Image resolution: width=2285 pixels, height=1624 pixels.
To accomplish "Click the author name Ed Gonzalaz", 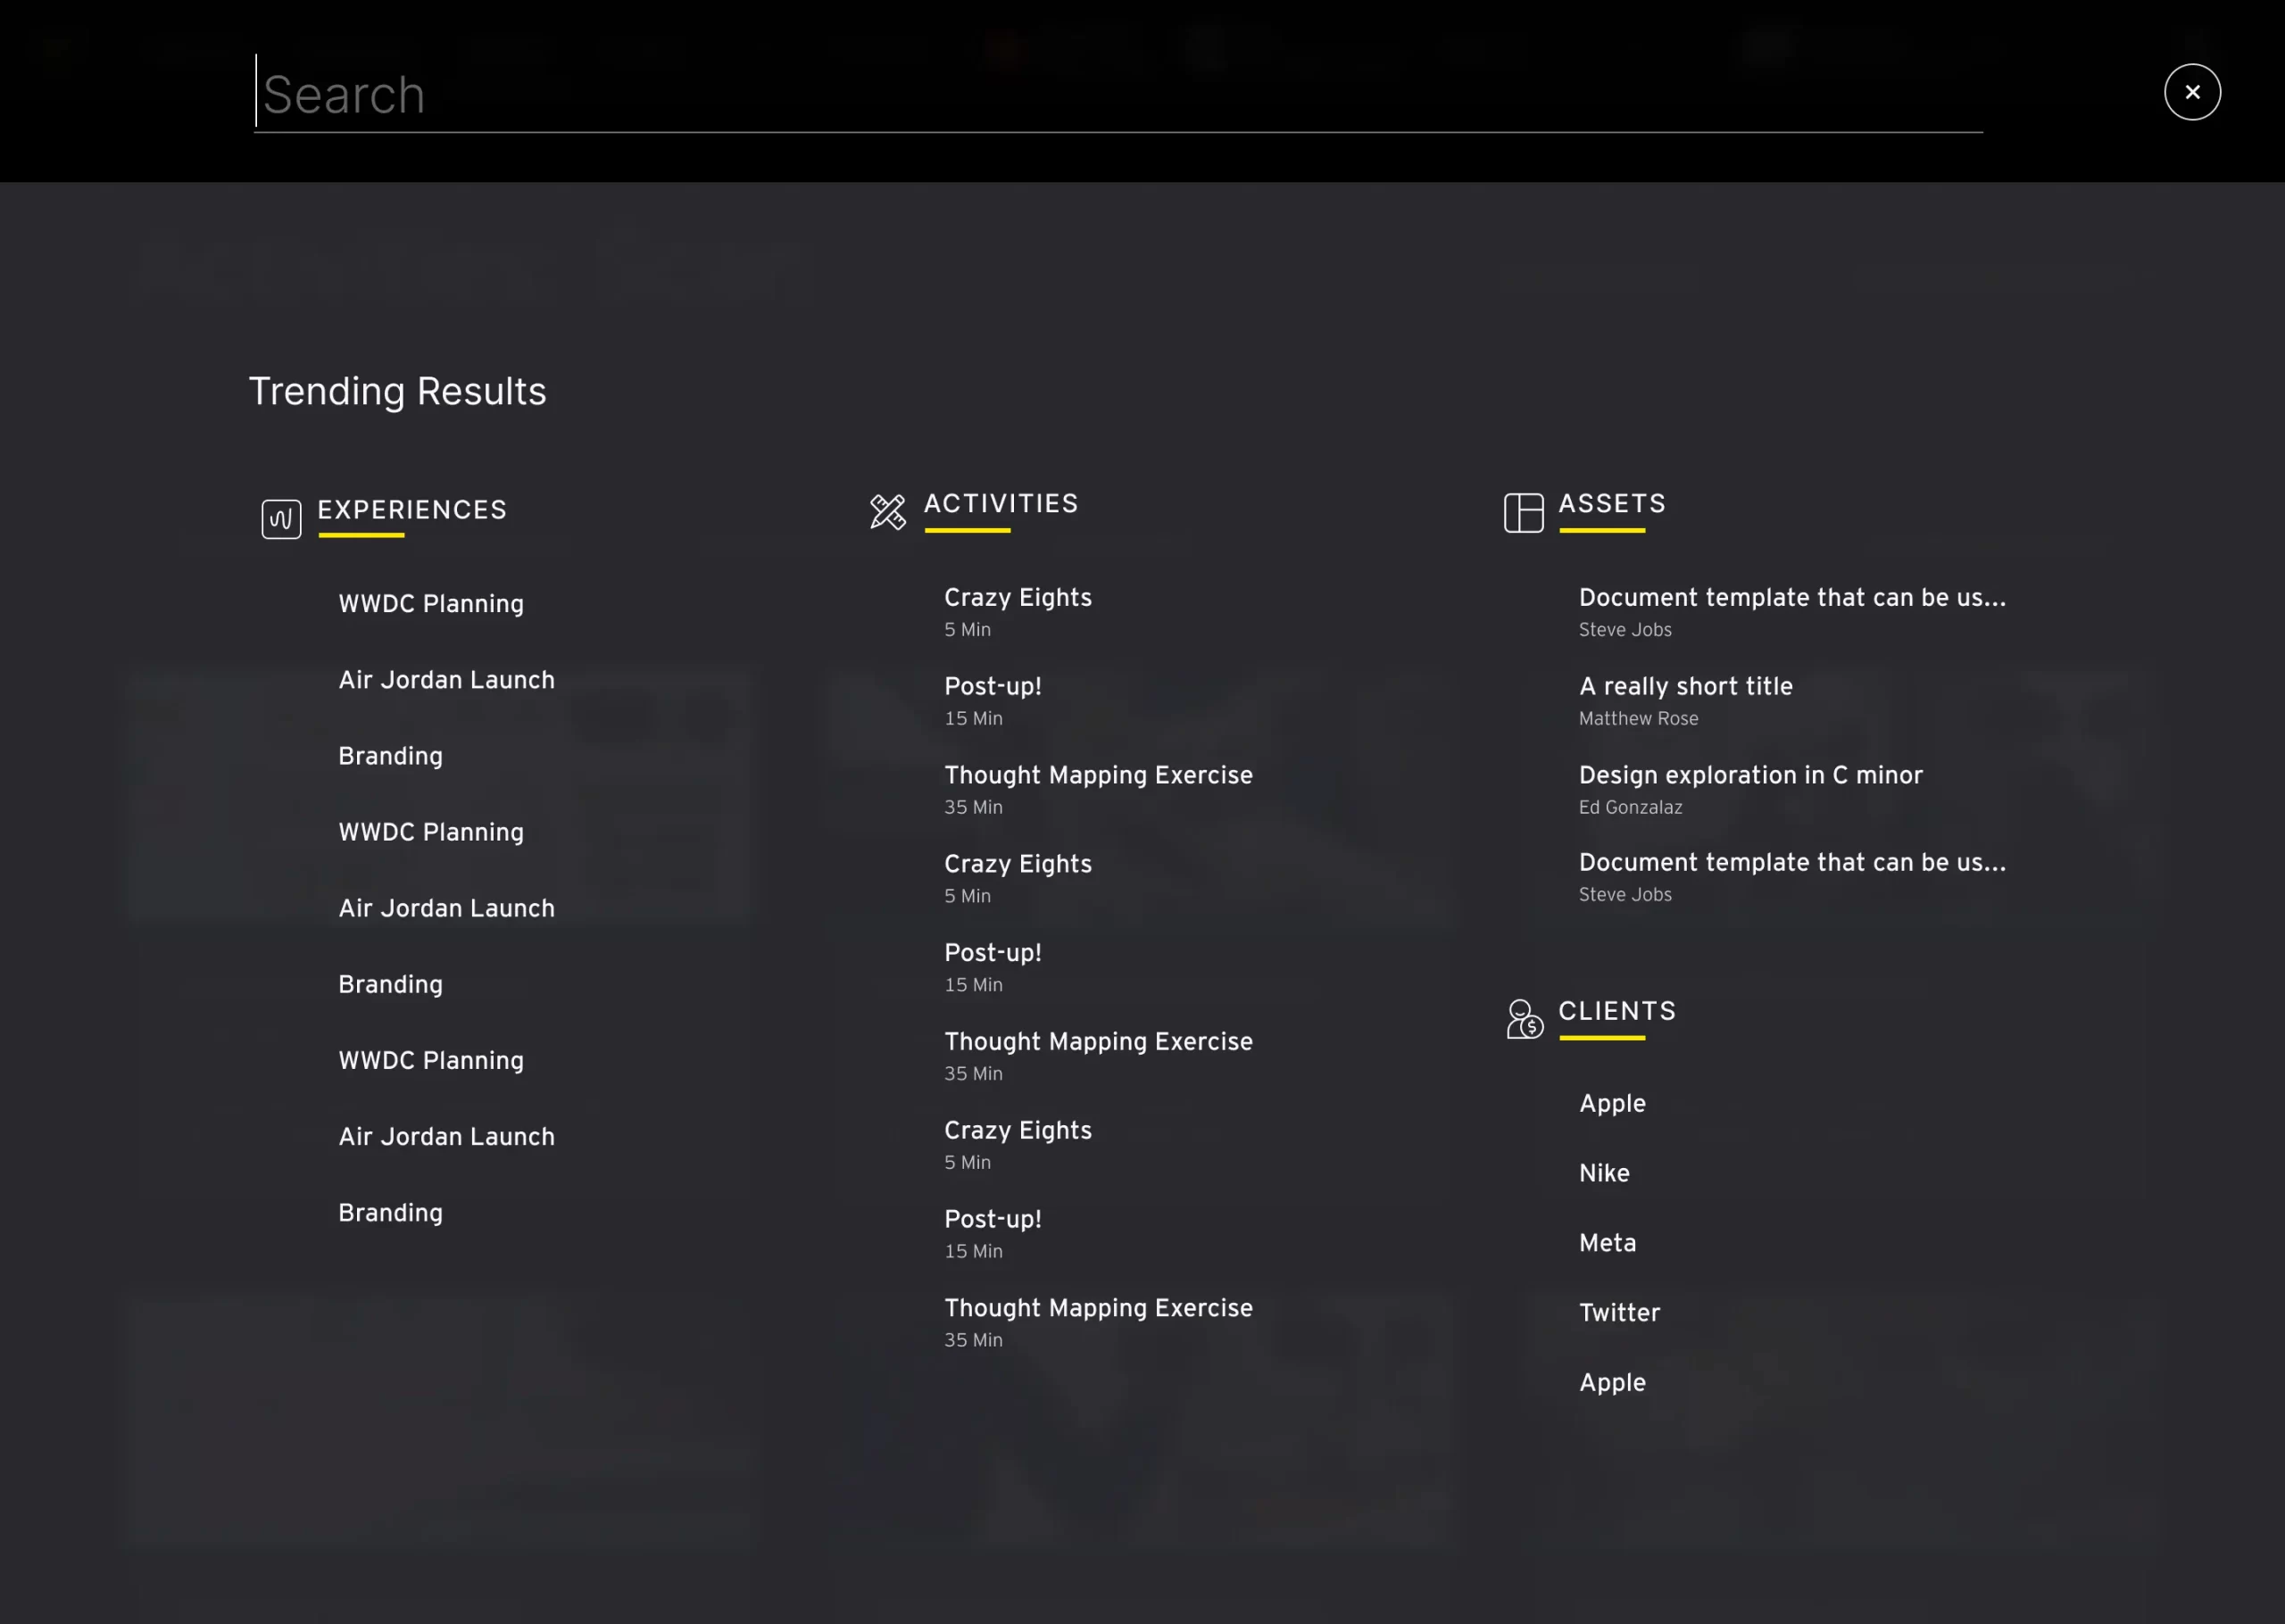I will (x=1630, y=807).
